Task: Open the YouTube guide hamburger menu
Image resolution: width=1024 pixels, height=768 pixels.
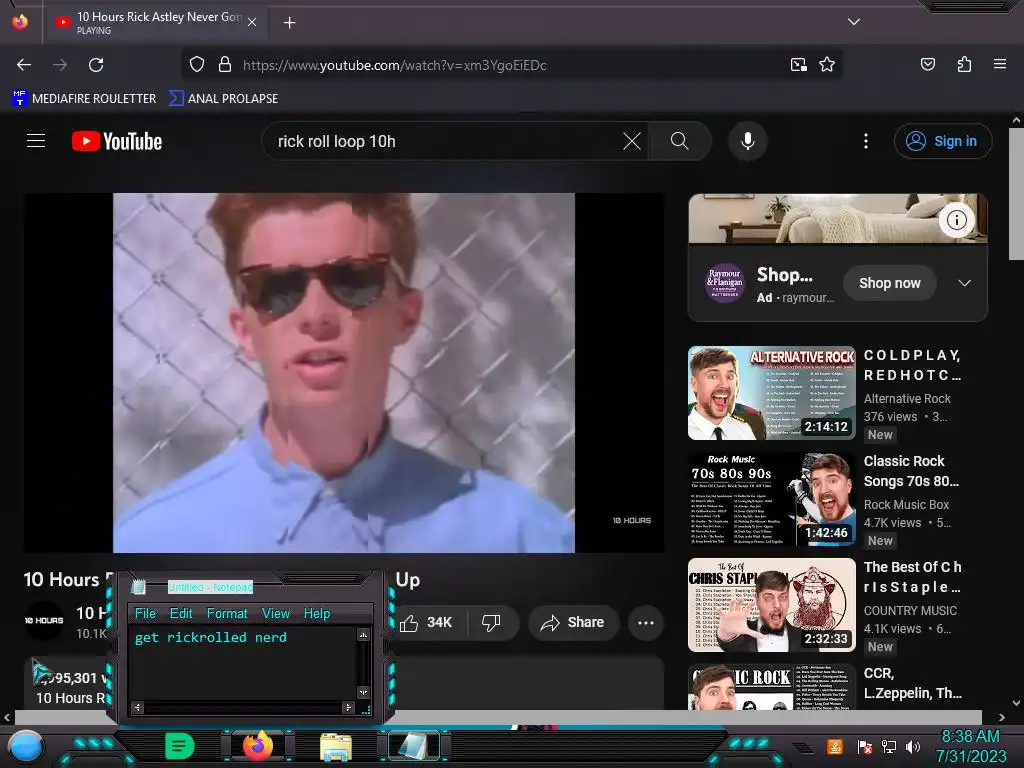Action: tap(36, 141)
